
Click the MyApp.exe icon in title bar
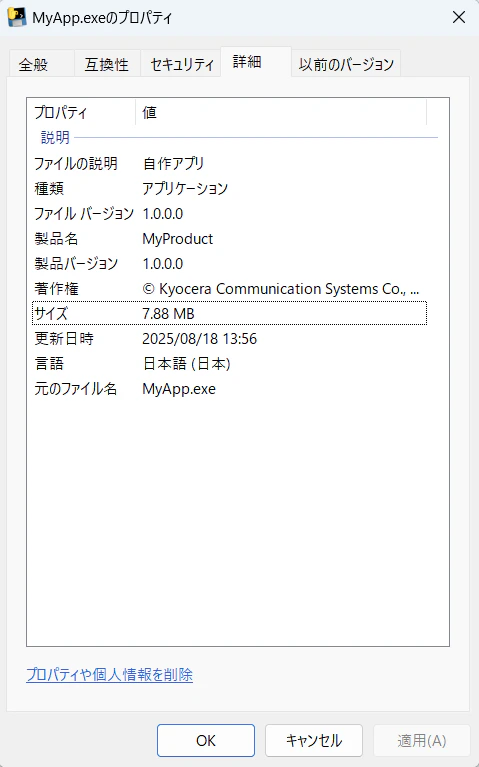[17, 18]
